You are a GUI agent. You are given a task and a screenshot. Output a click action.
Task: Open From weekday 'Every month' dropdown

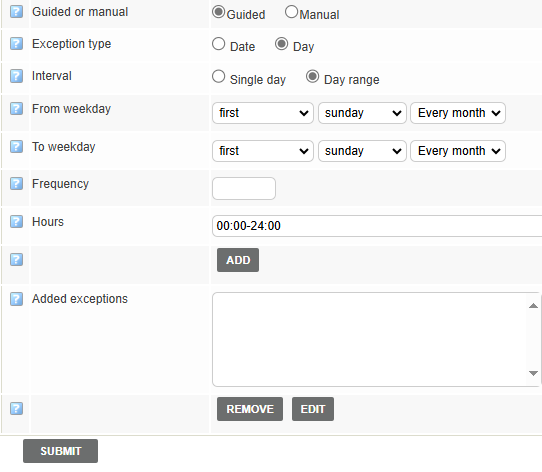(x=458, y=113)
